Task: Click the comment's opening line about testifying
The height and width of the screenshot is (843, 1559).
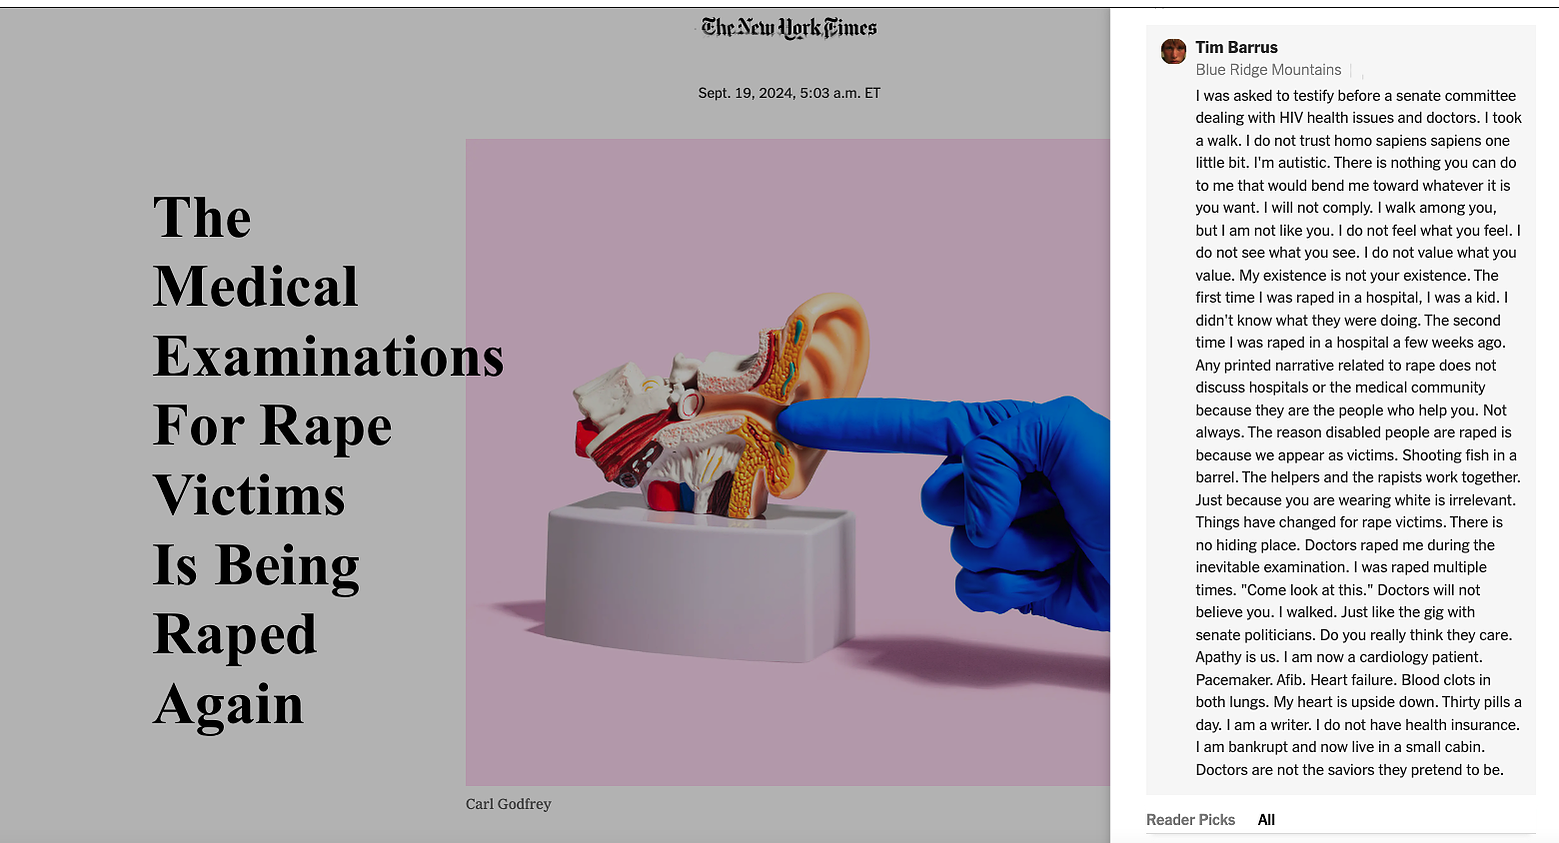Action: click(1355, 96)
